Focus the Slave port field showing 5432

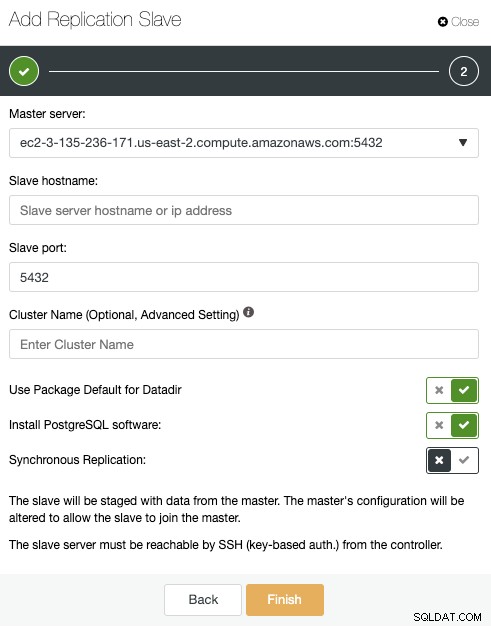[x=244, y=277]
